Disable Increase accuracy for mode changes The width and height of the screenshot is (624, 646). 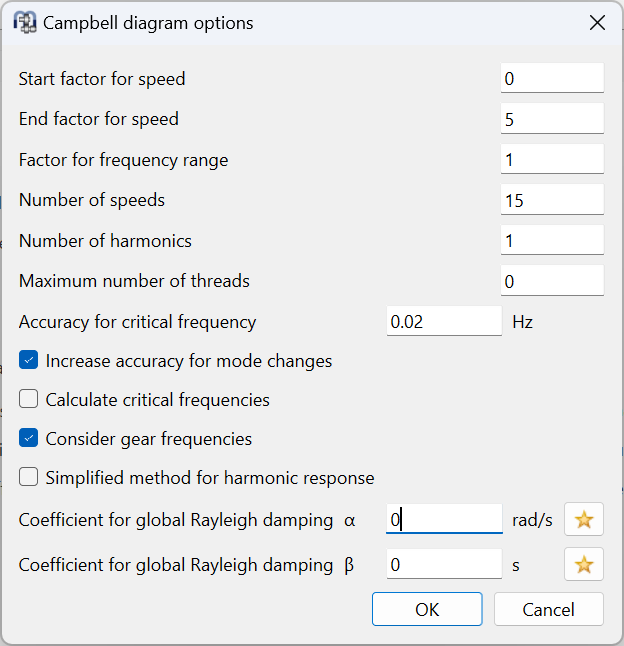[29, 361]
